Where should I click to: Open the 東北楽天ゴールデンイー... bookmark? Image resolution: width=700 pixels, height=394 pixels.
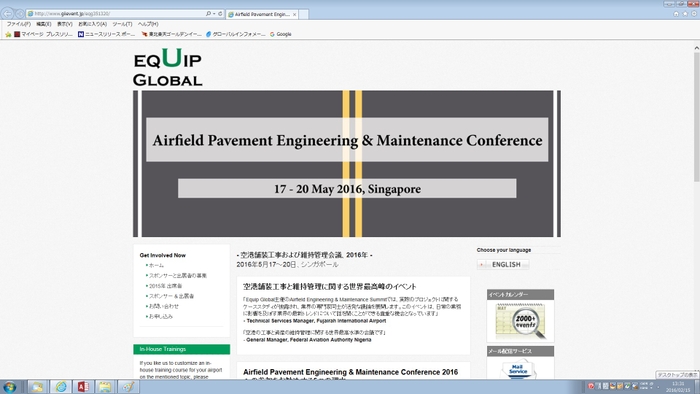click(171, 34)
